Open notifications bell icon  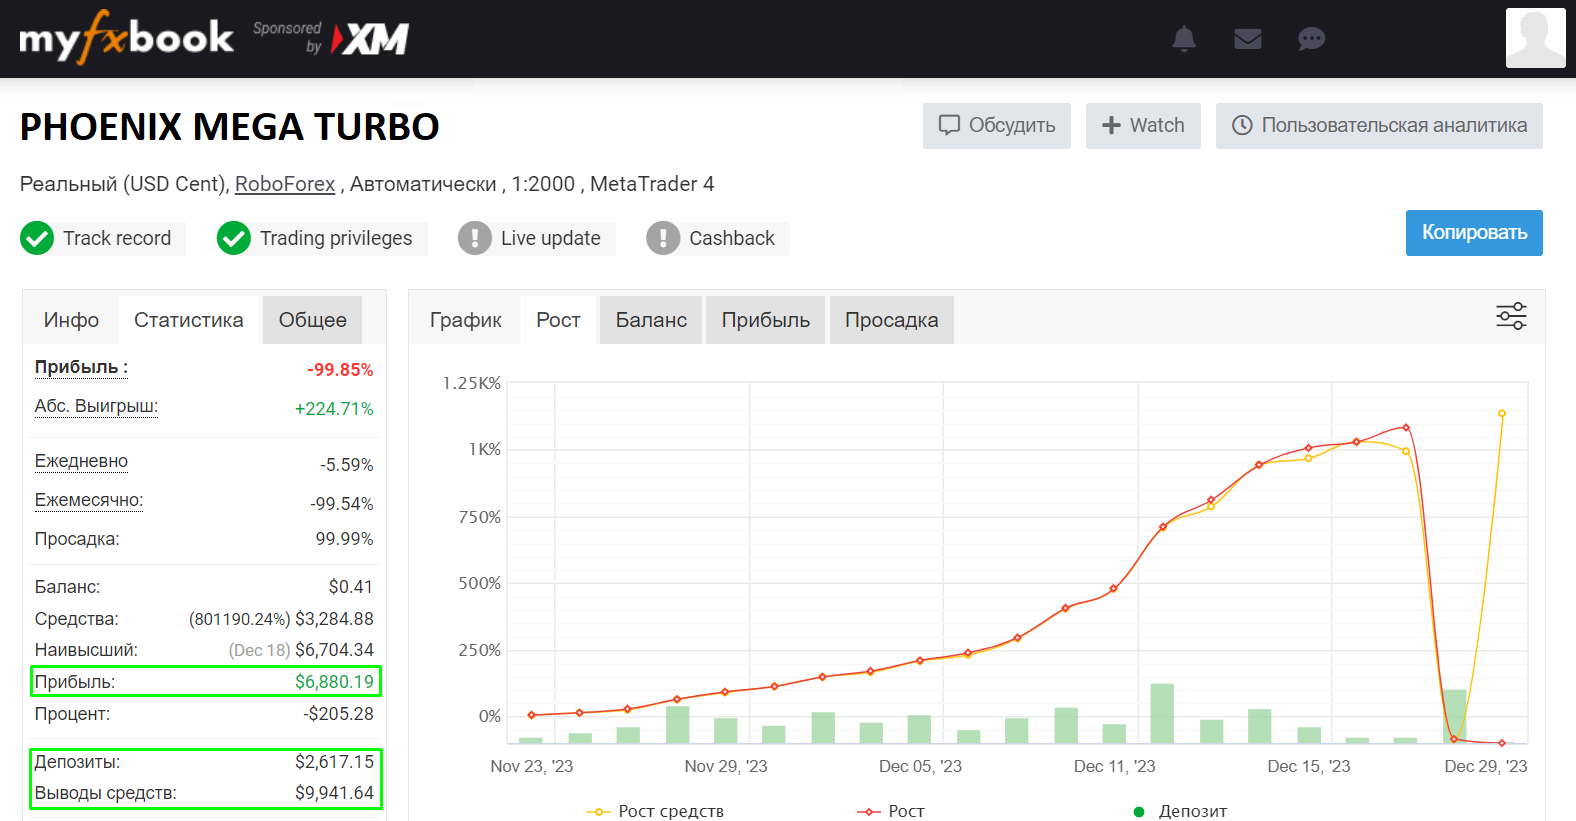[x=1184, y=39]
